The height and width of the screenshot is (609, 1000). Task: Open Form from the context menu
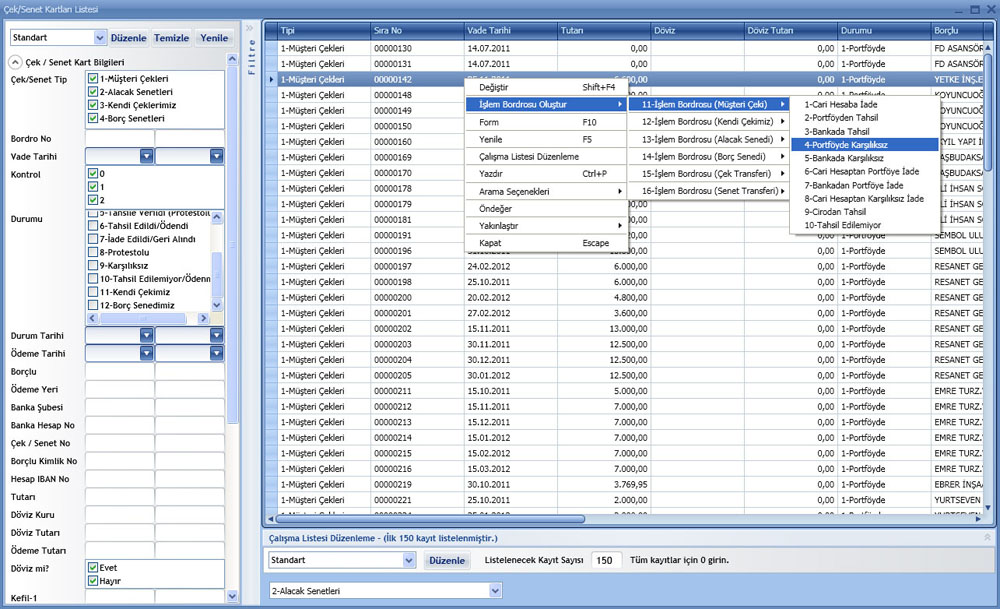[547, 122]
